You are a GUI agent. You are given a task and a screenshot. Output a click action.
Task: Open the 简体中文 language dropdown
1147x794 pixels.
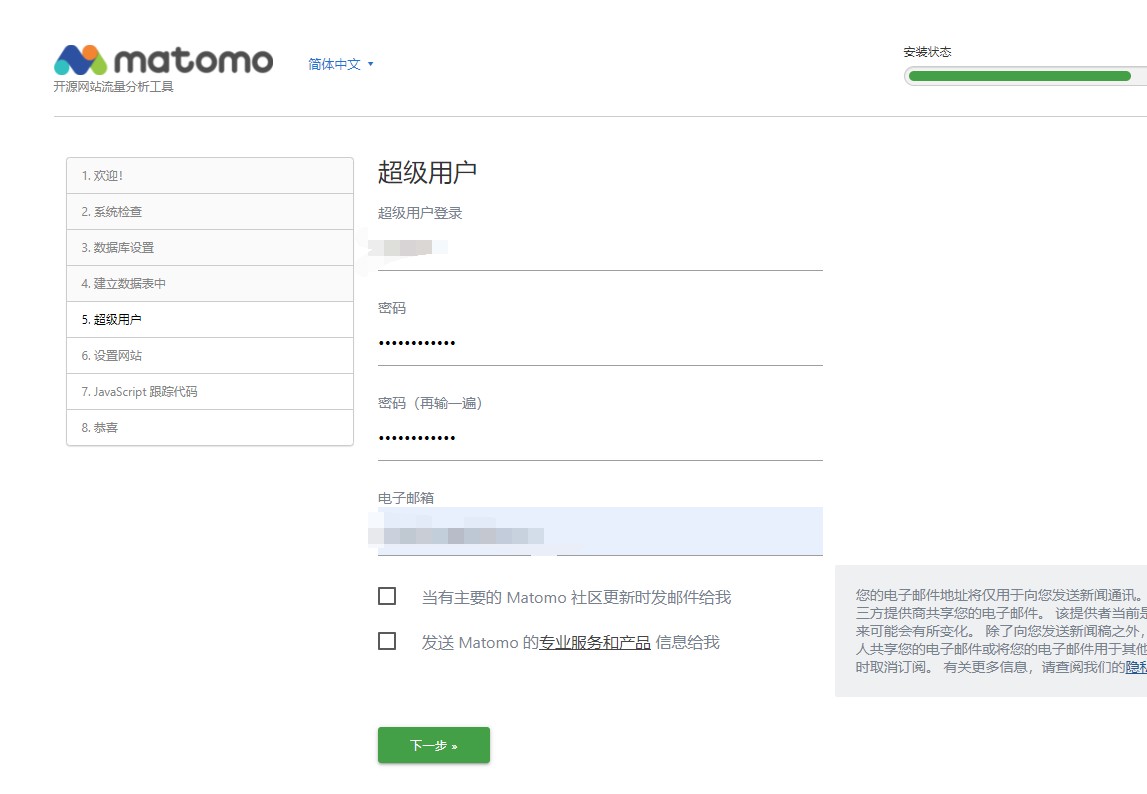click(340, 64)
